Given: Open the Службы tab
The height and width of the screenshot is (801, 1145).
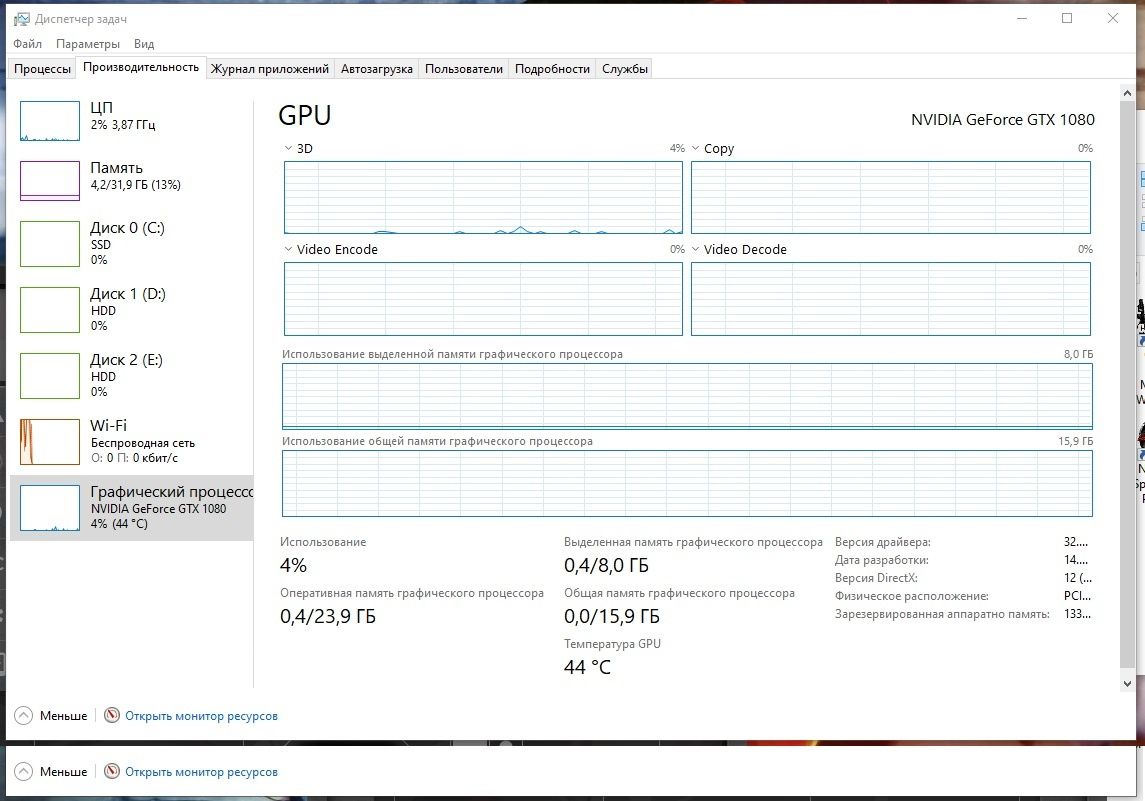Looking at the screenshot, I should pos(624,69).
